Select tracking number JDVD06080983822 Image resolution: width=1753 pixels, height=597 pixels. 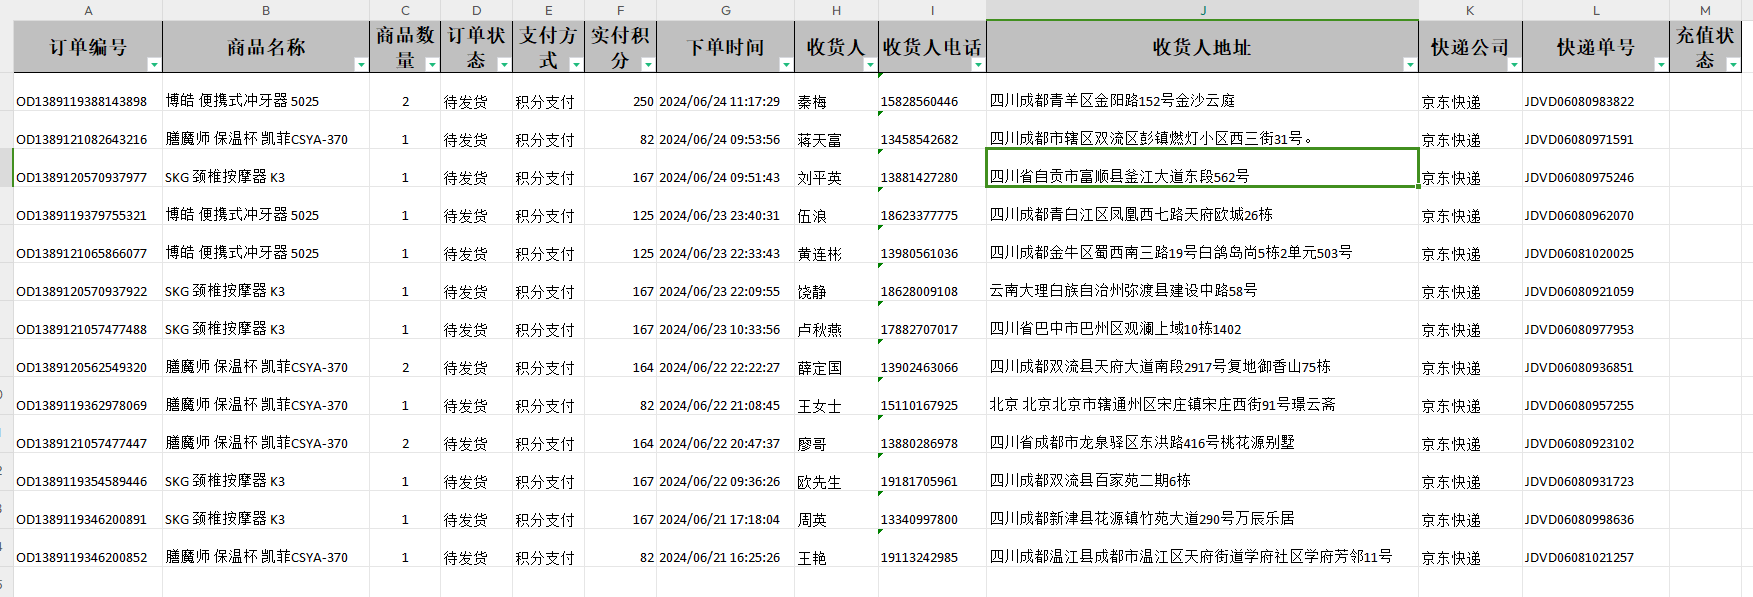(x=1579, y=102)
